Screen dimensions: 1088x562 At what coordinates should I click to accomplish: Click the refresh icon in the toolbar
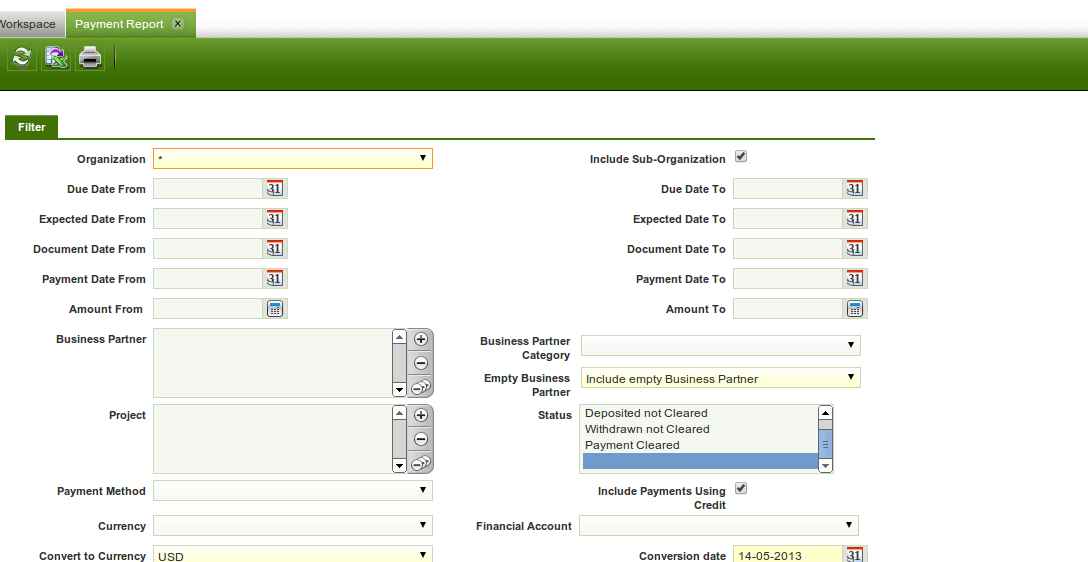pyautogui.click(x=21, y=58)
